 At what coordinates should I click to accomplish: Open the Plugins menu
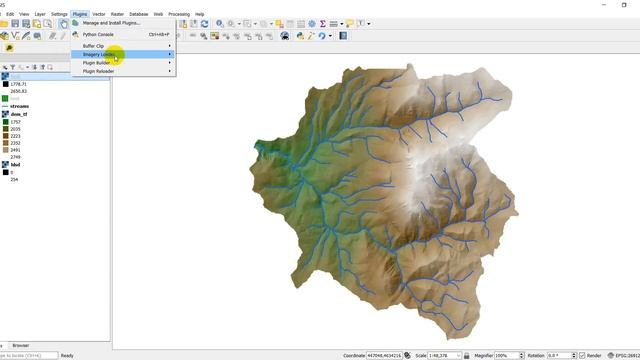tap(80, 14)
